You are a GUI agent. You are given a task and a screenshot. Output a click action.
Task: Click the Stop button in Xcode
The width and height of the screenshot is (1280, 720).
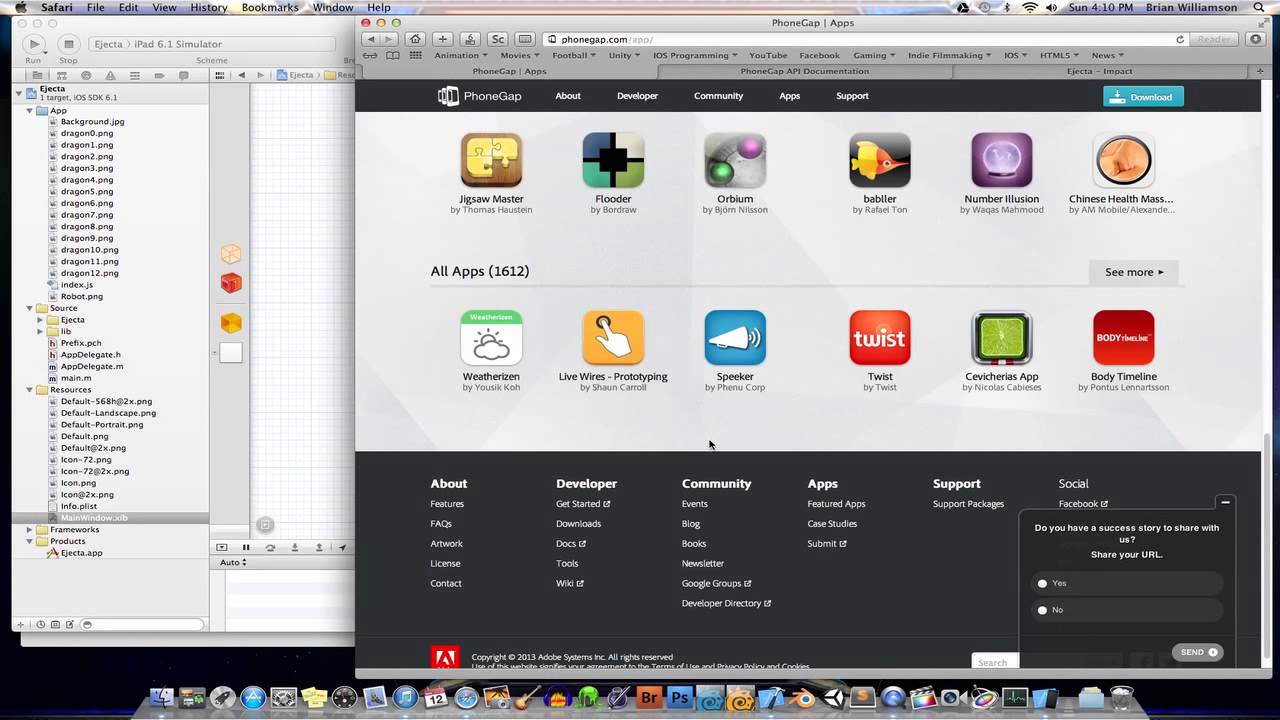point(68,44)
